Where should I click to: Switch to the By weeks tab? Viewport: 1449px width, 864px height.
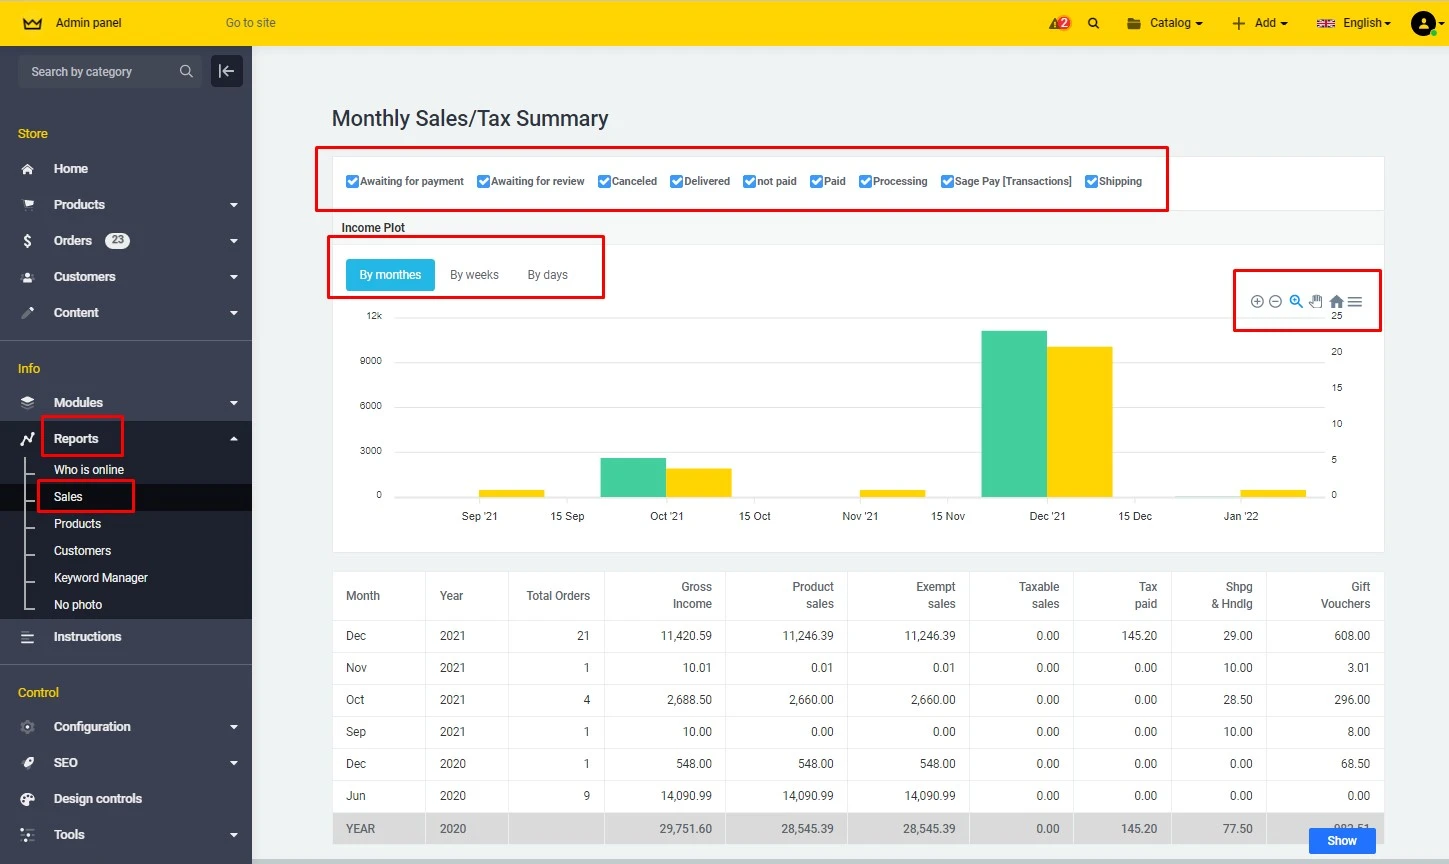coord(474,274)
